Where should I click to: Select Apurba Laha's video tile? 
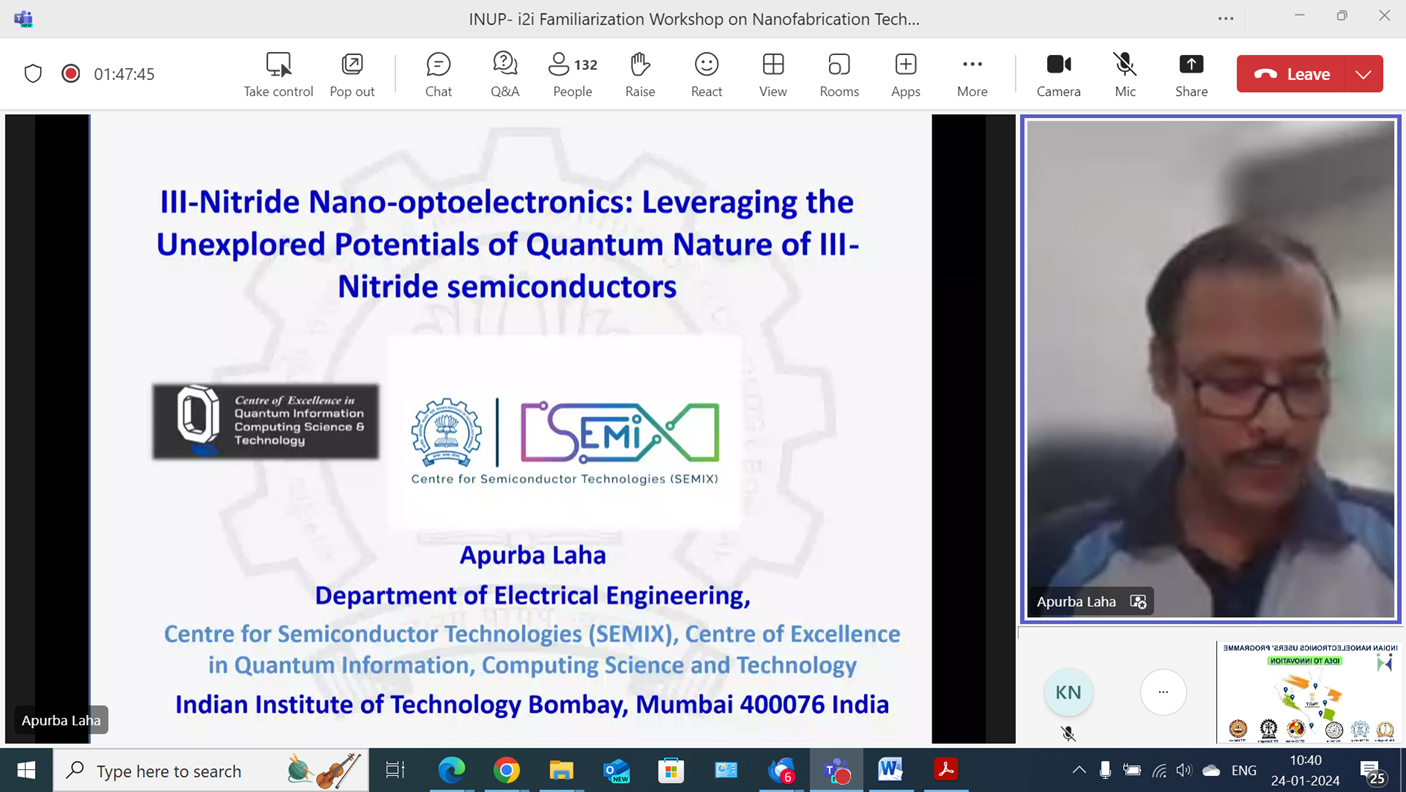(x=1210, y=369)
